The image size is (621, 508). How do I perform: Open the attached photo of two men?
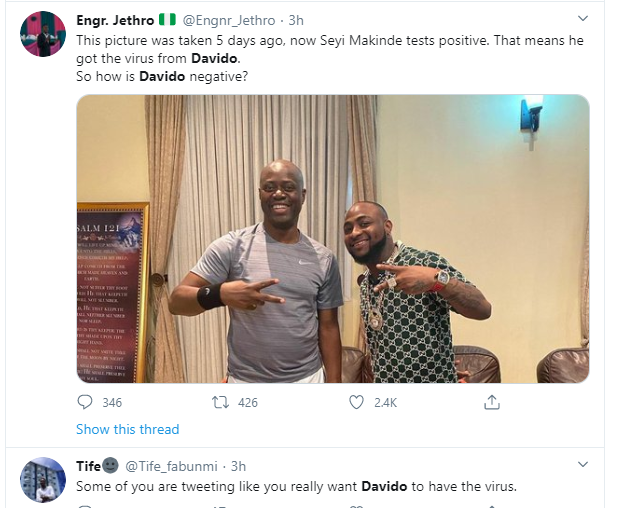coord(333,239)
